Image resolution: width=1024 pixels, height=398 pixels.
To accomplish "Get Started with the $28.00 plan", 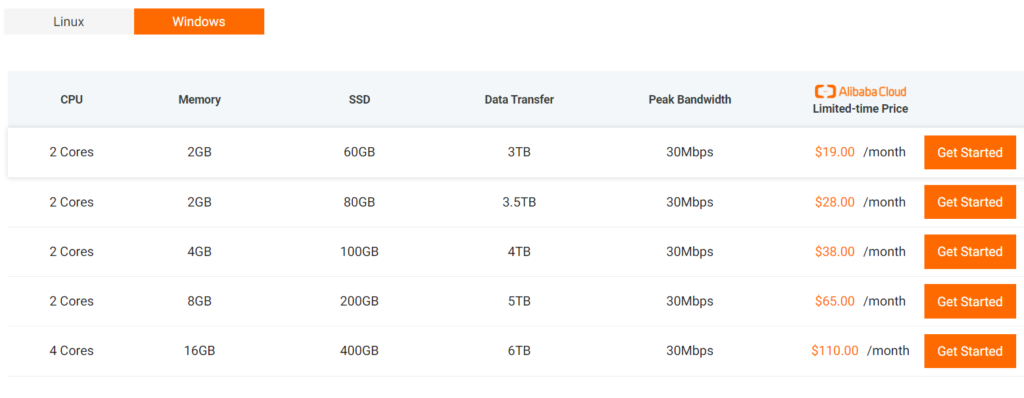I will [x=970, y=202].
